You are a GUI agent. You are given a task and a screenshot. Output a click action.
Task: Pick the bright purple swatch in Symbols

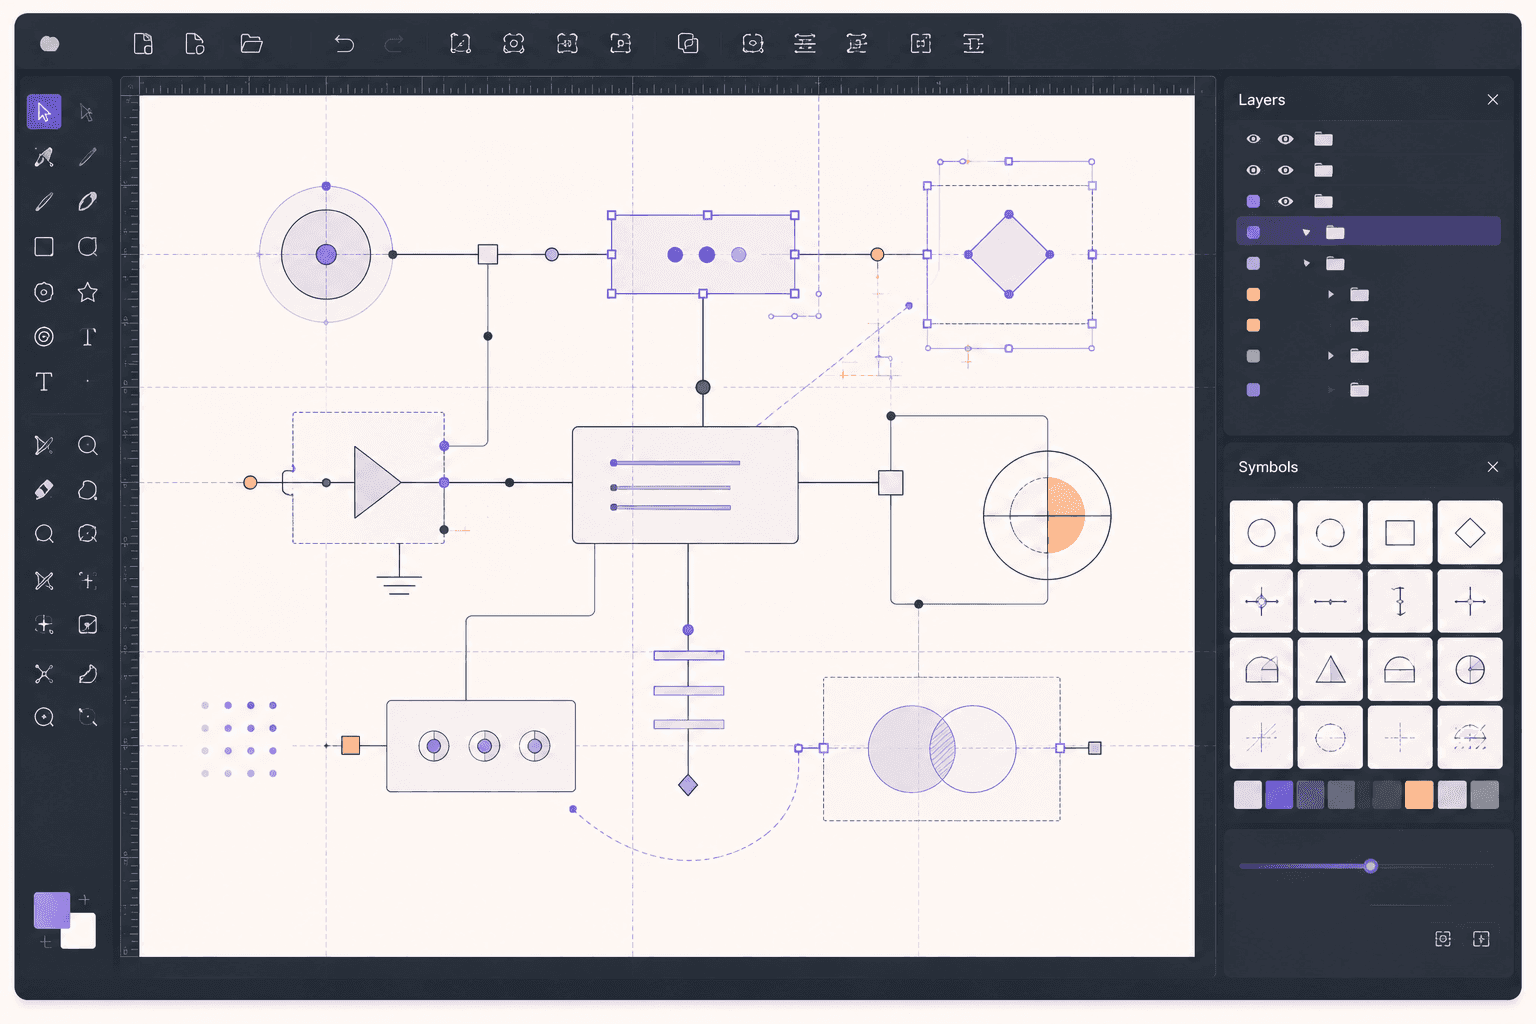[x=1279, y=795]
